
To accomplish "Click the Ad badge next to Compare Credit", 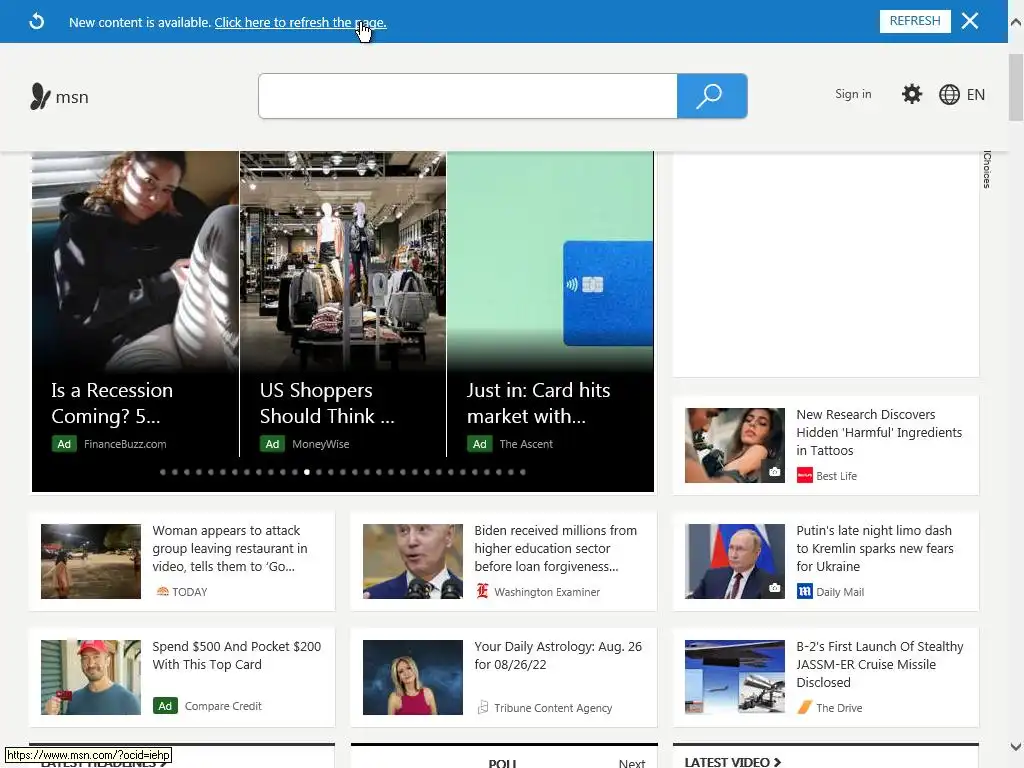I will click(165, 706).
